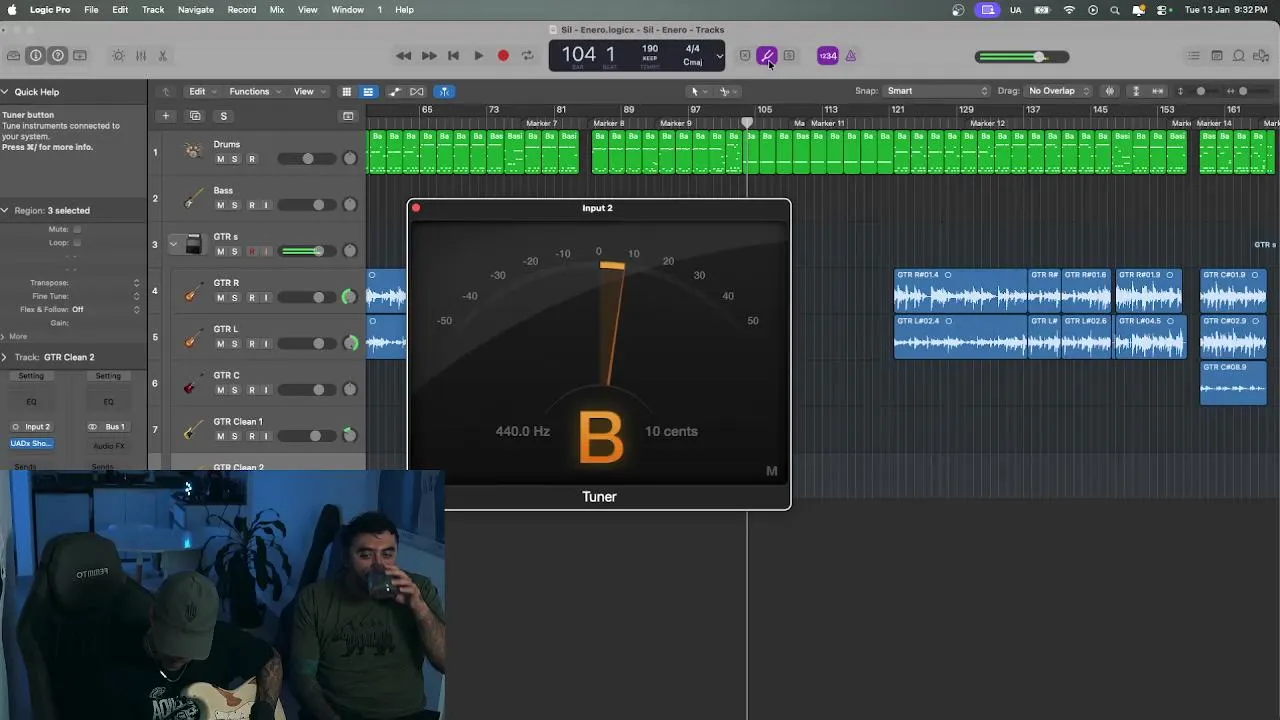Open the tracks area Functions menu
Screen dimensions: 1280x720
click(x=254, y=91)
